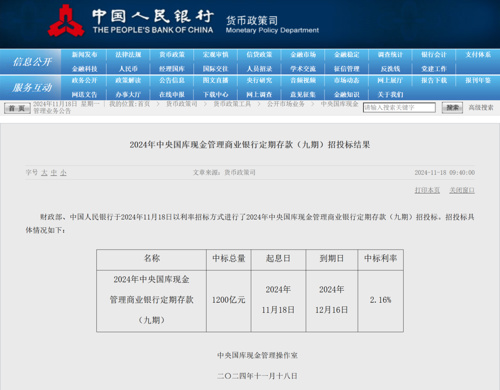Open 下载中心 section

(x=215, y=94)
